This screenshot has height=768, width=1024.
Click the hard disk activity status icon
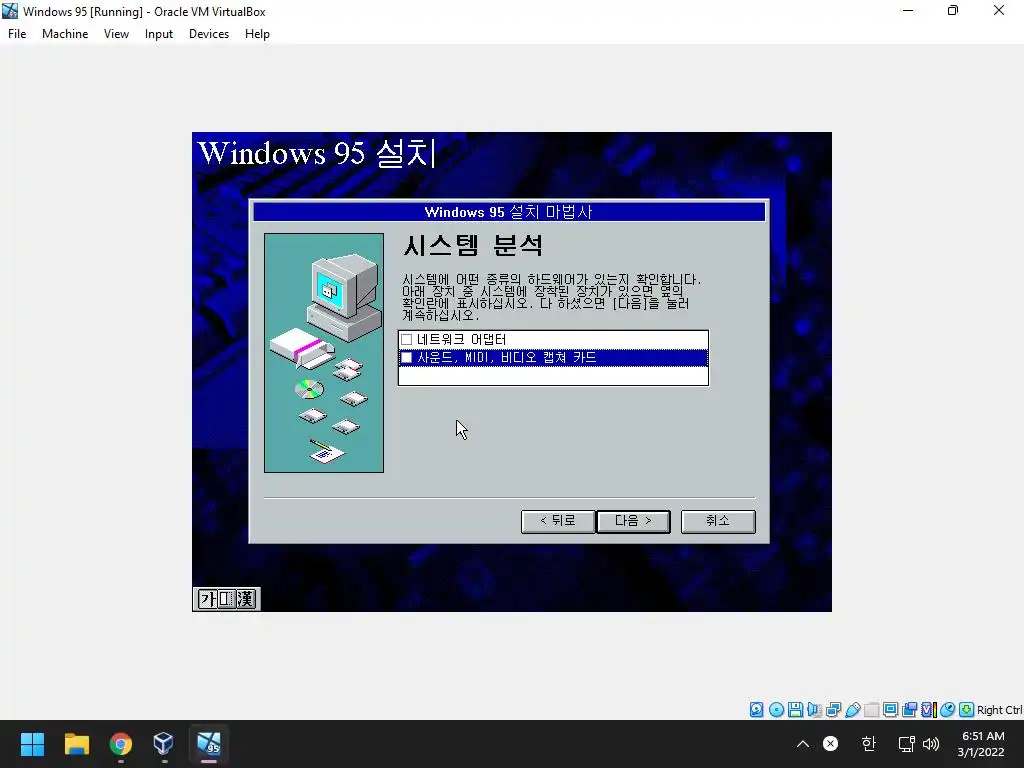point(756,710)
